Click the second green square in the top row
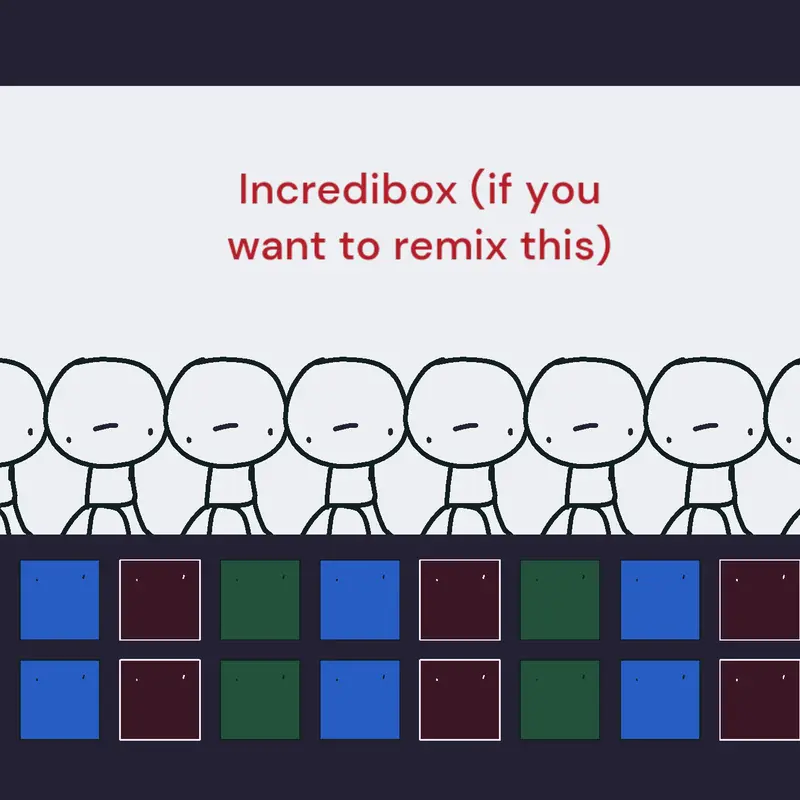Image resolution: width=800 pixels, height=800 pixels. click(560, 599)
